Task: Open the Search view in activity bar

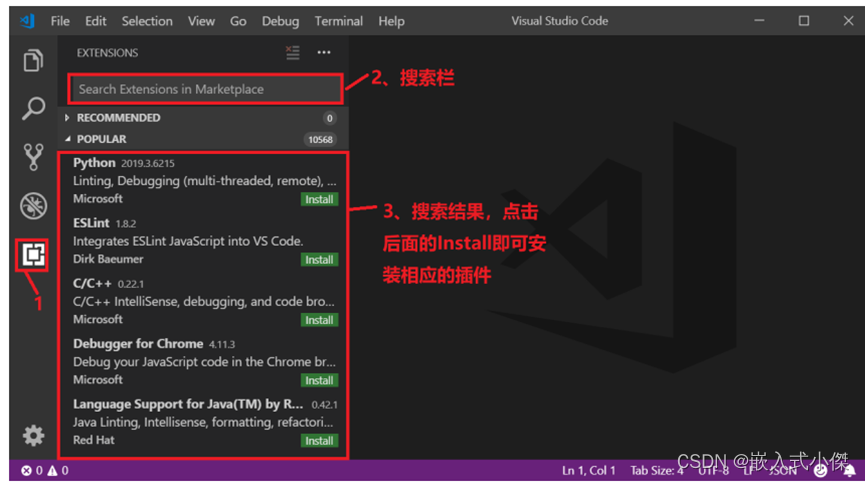Action: click(33, 109)
